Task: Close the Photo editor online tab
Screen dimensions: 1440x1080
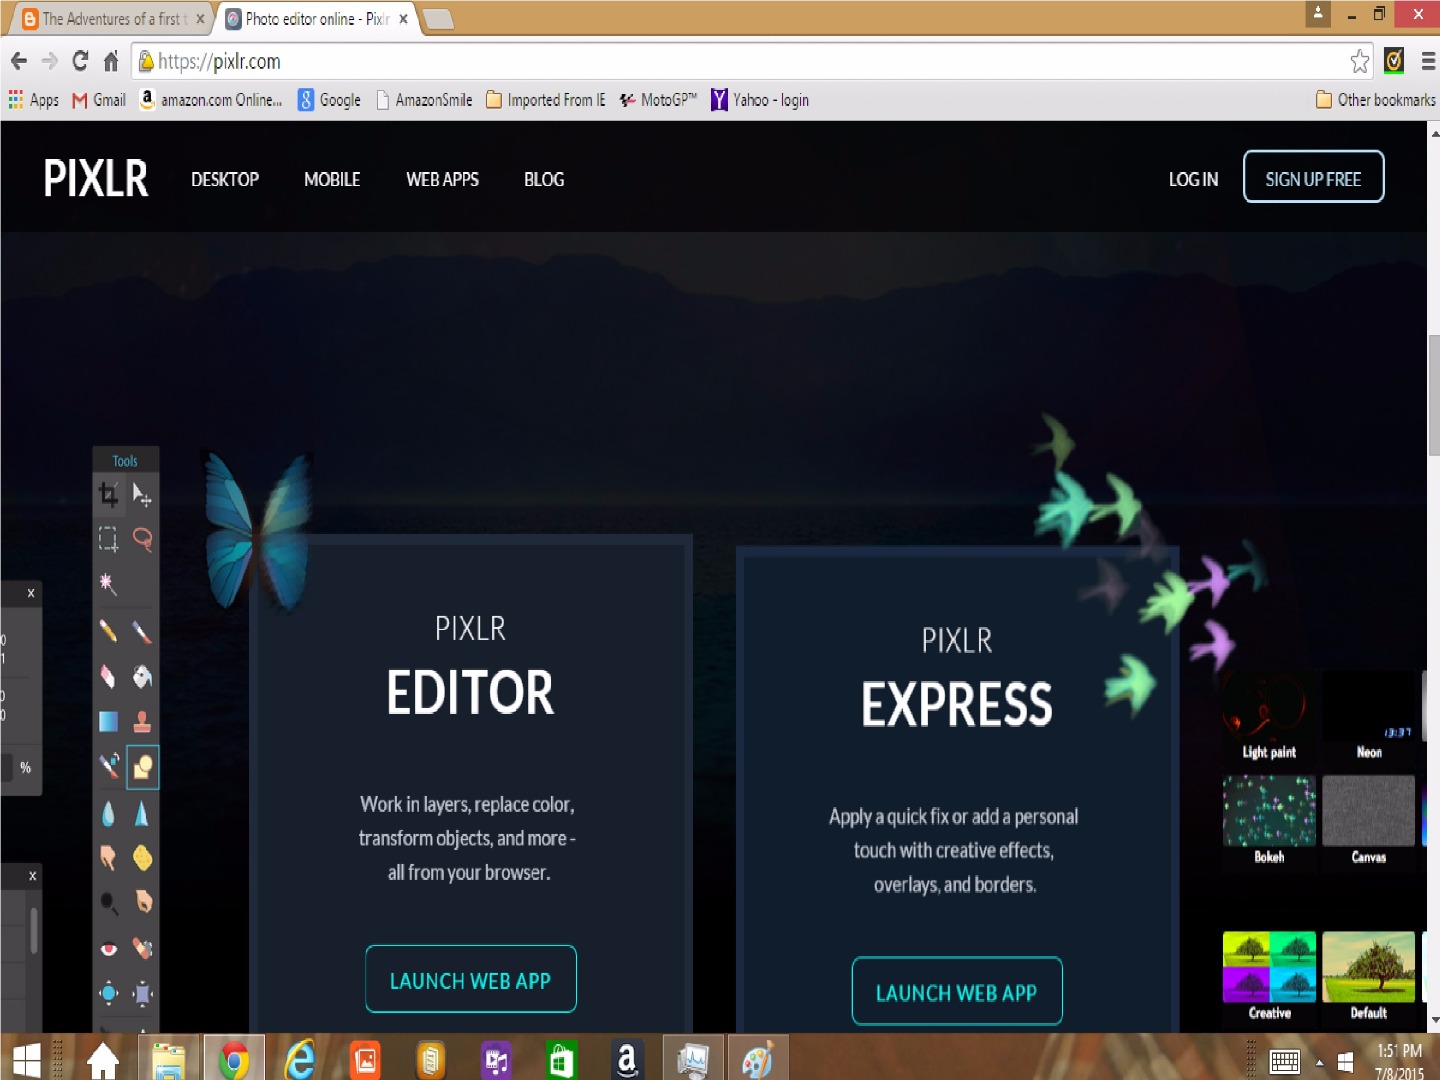Action: pyautogui.click(x=403, y=18)
